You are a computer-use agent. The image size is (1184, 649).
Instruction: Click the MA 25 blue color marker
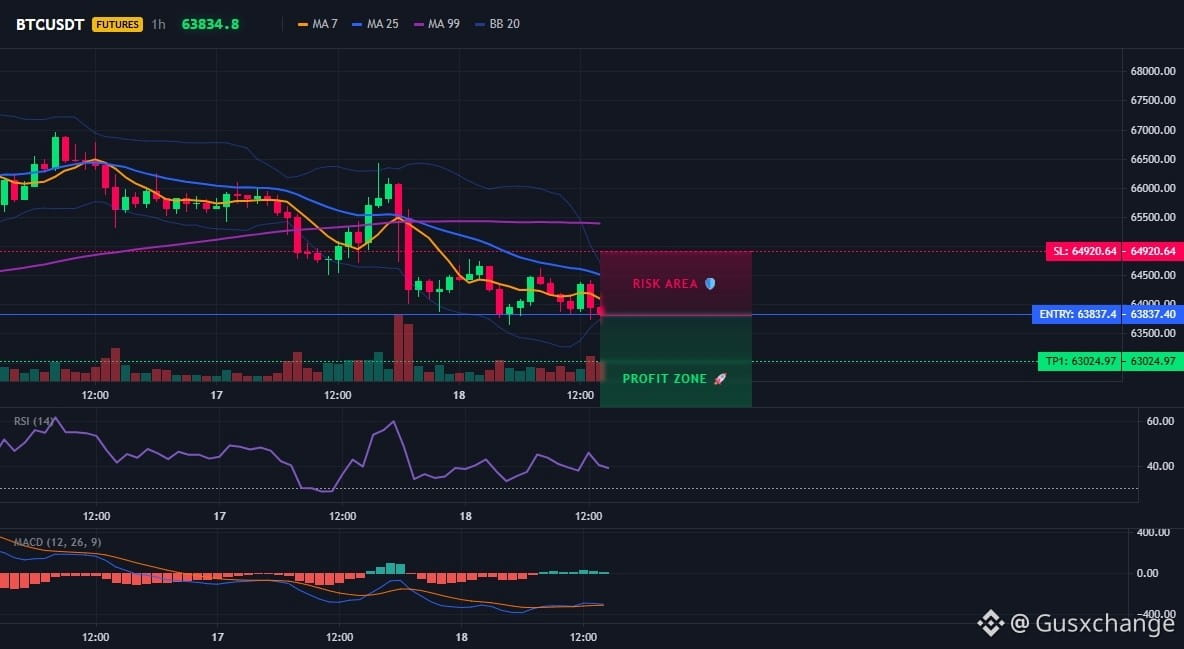coord(357,24)
